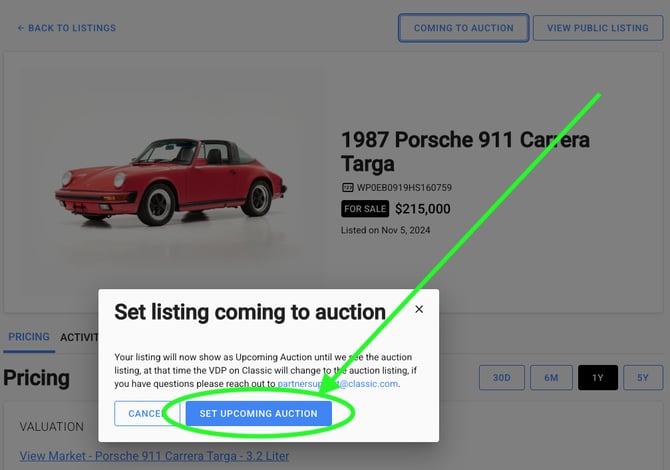
Task: Open View Market Porsche 911 Carrera Targa link
Action: pos(154,457)
